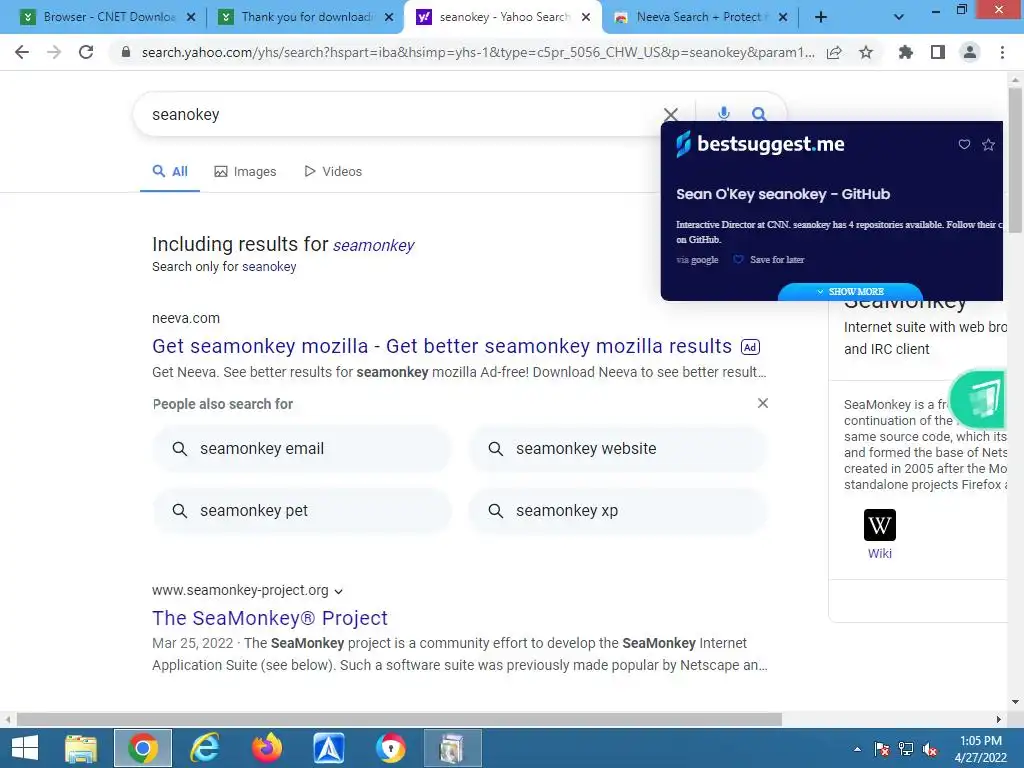Show hidden system tray icons
This screenshot has width=1024, height=768.
tap(857, 750)
